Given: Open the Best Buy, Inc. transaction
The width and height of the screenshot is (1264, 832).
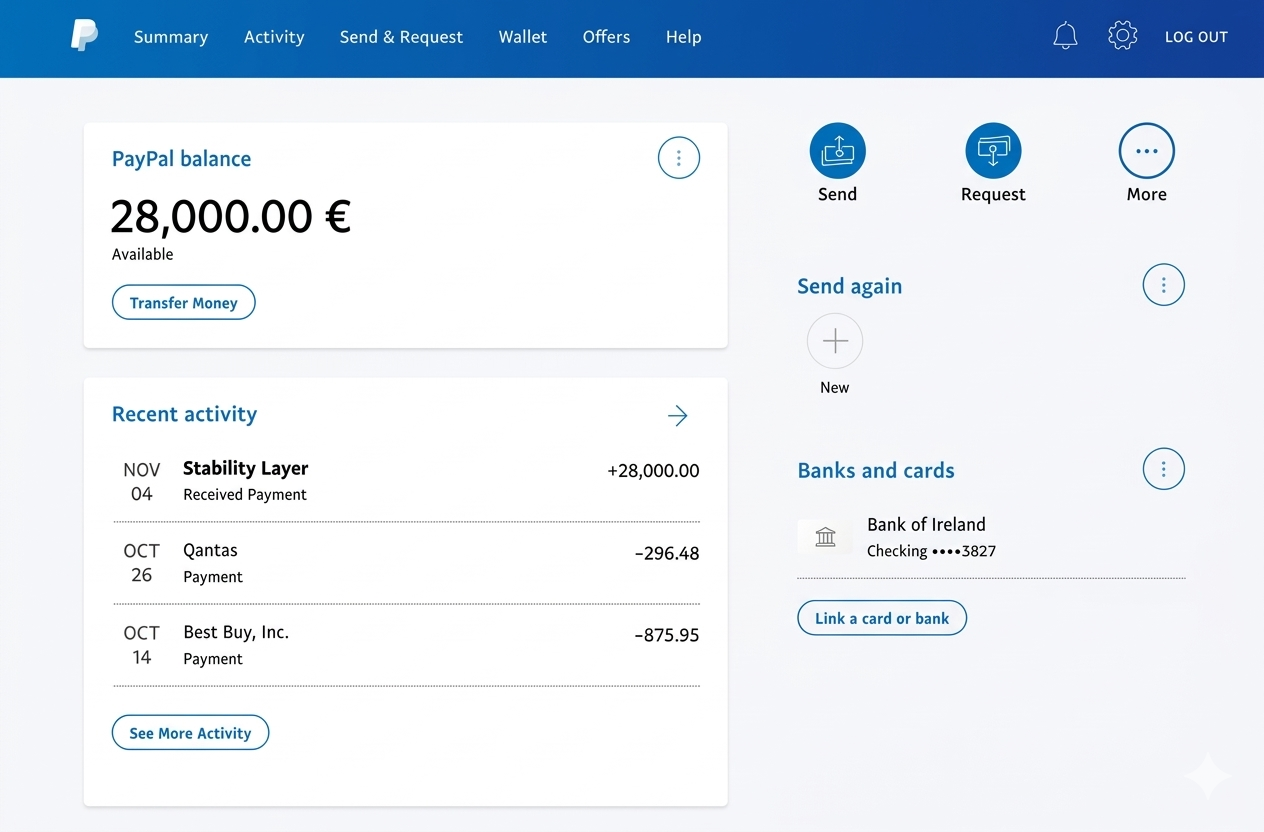Looking at the screenshot, I should [x=406, y=645].
